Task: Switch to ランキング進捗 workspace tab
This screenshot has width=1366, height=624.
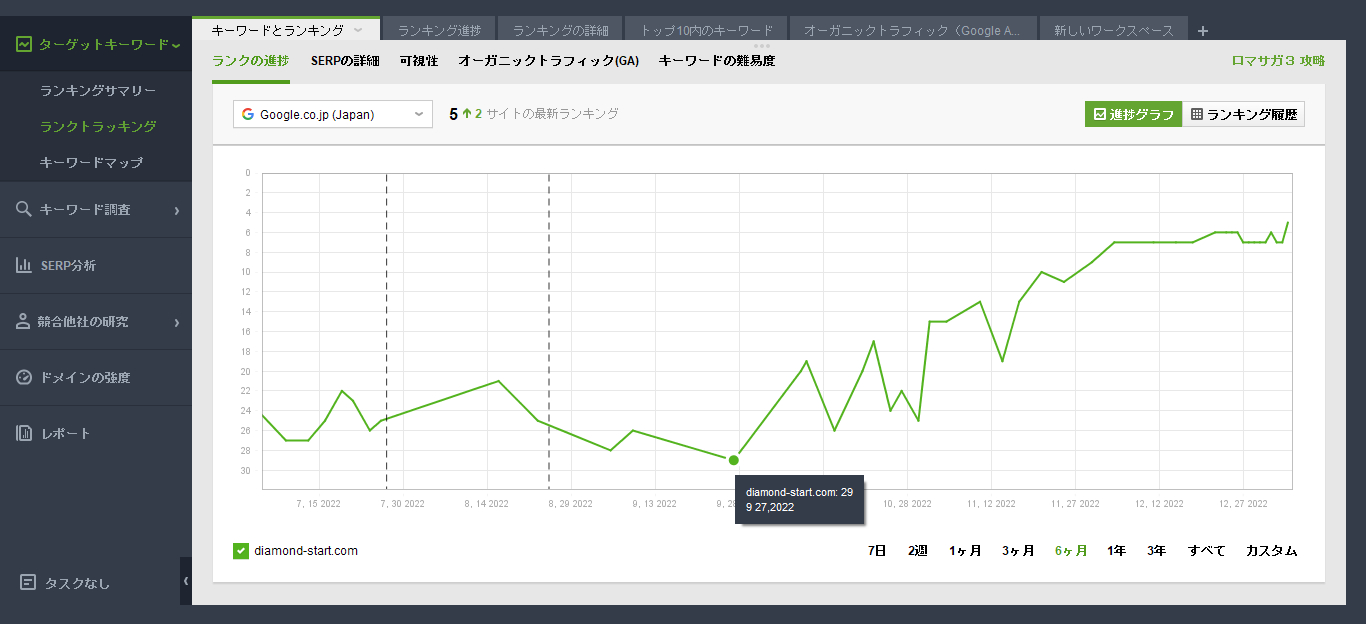Action: [x=438, y=31]
